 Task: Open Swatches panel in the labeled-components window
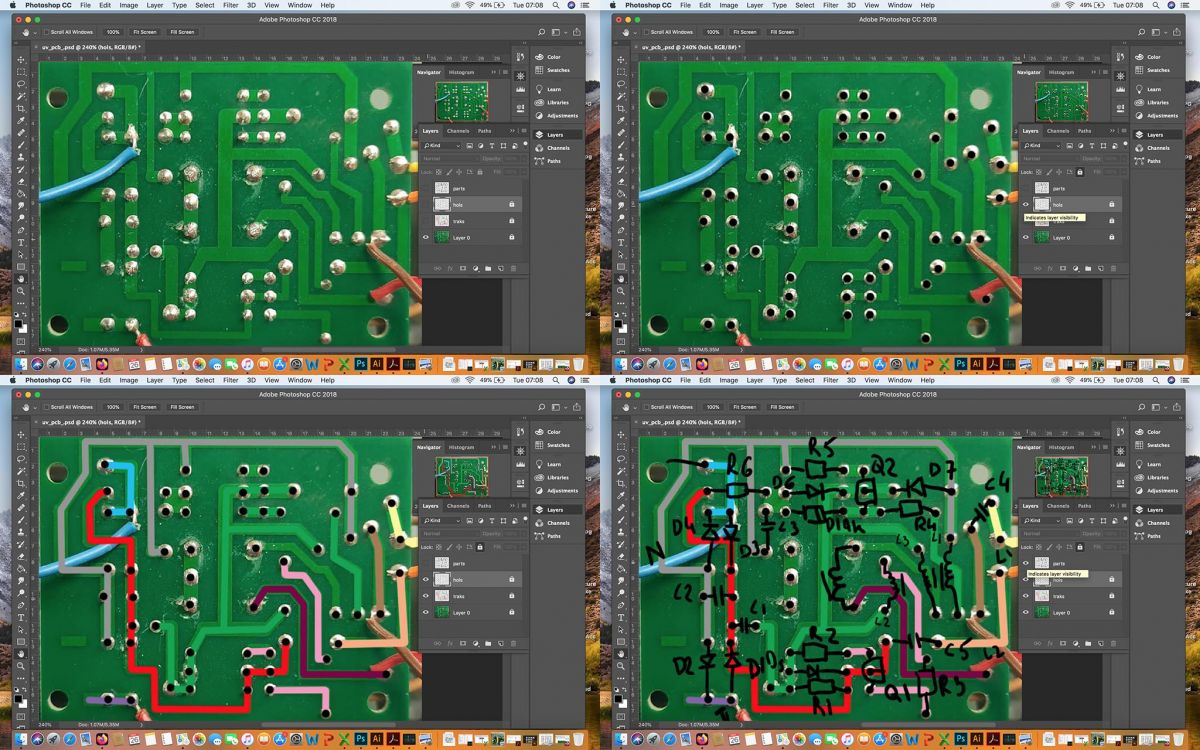(x=1158, y=445)
